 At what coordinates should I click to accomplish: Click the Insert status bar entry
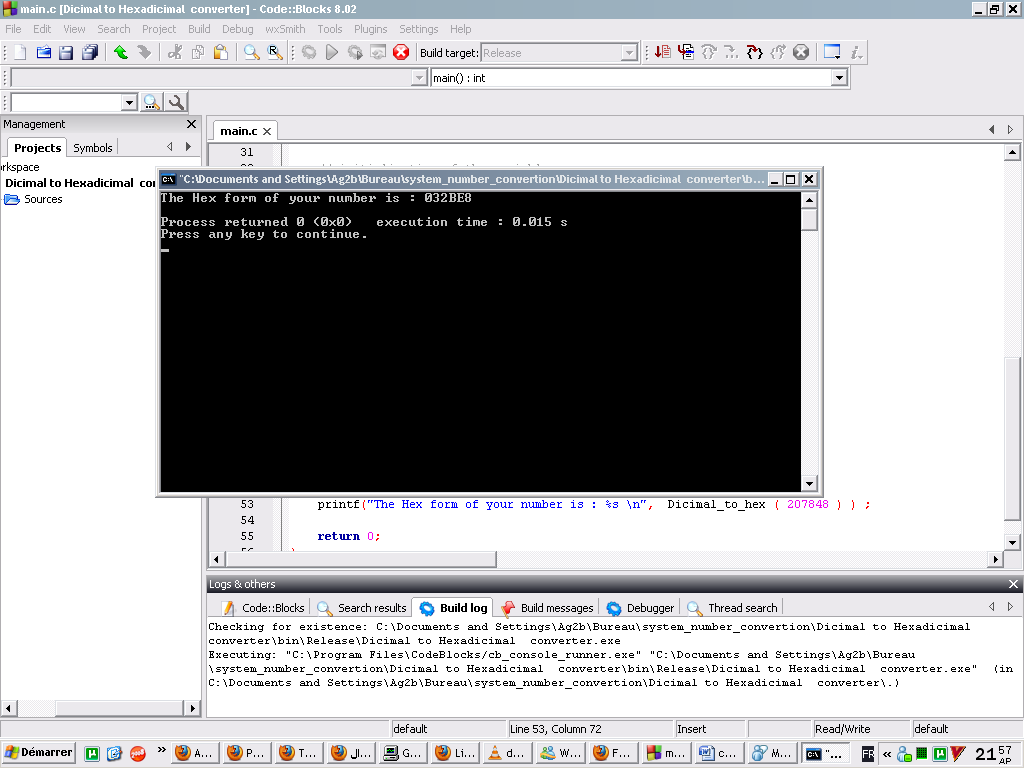coord(711,729)
